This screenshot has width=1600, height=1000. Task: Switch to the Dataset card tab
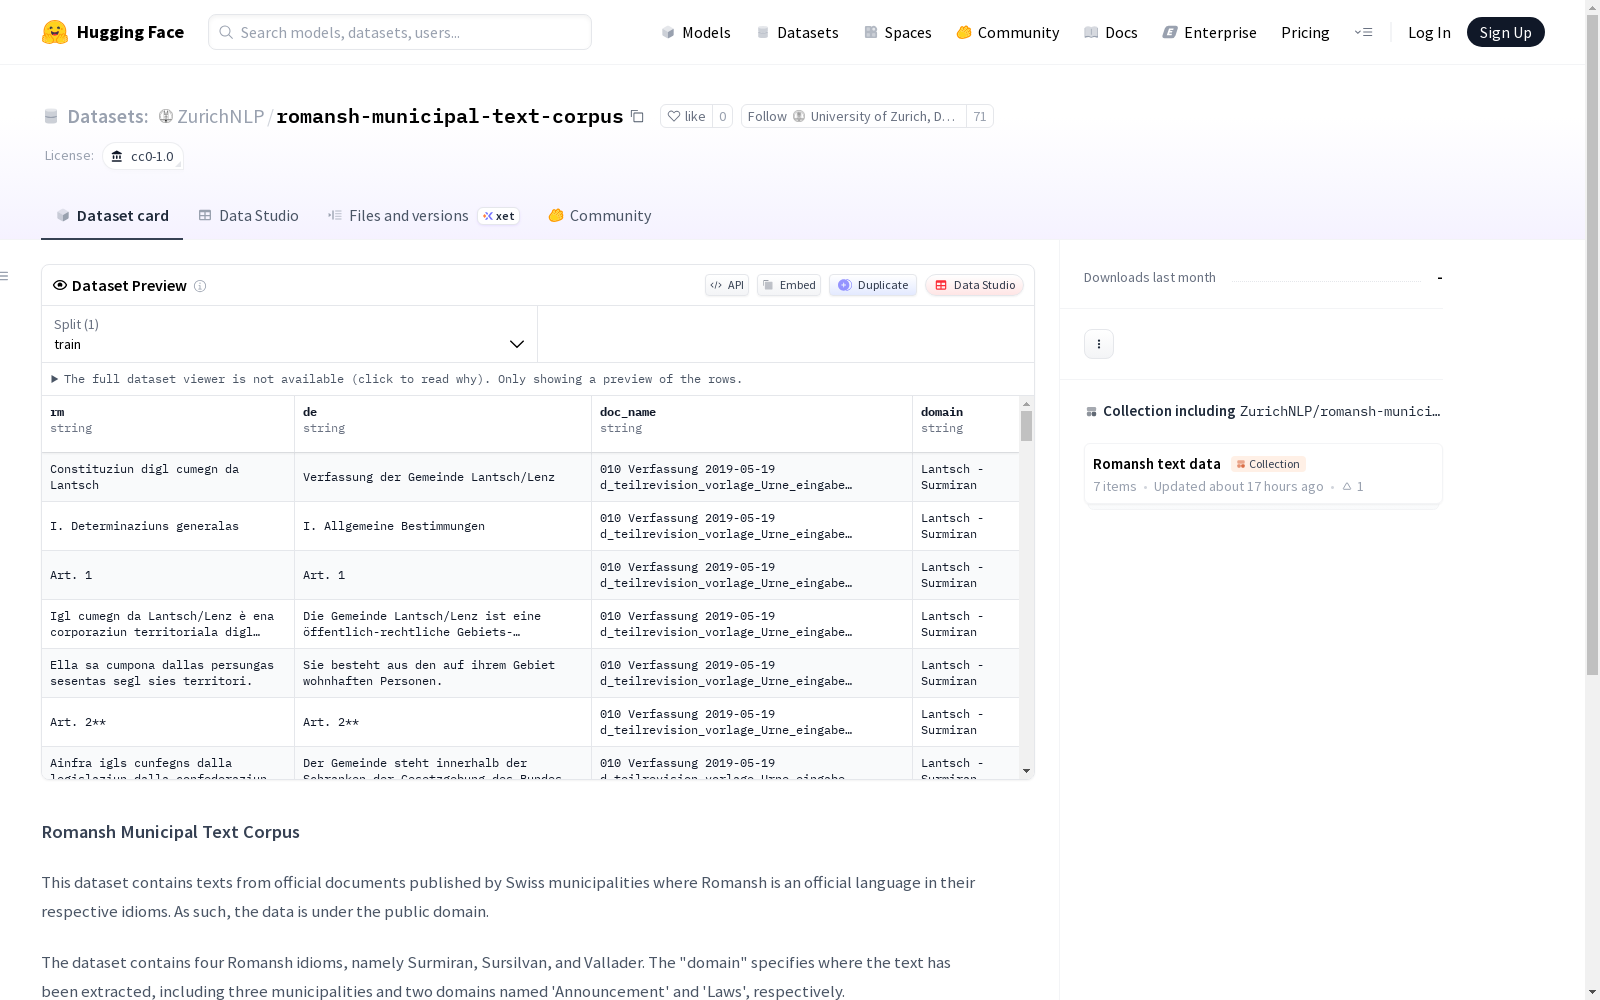coord(112,216)
